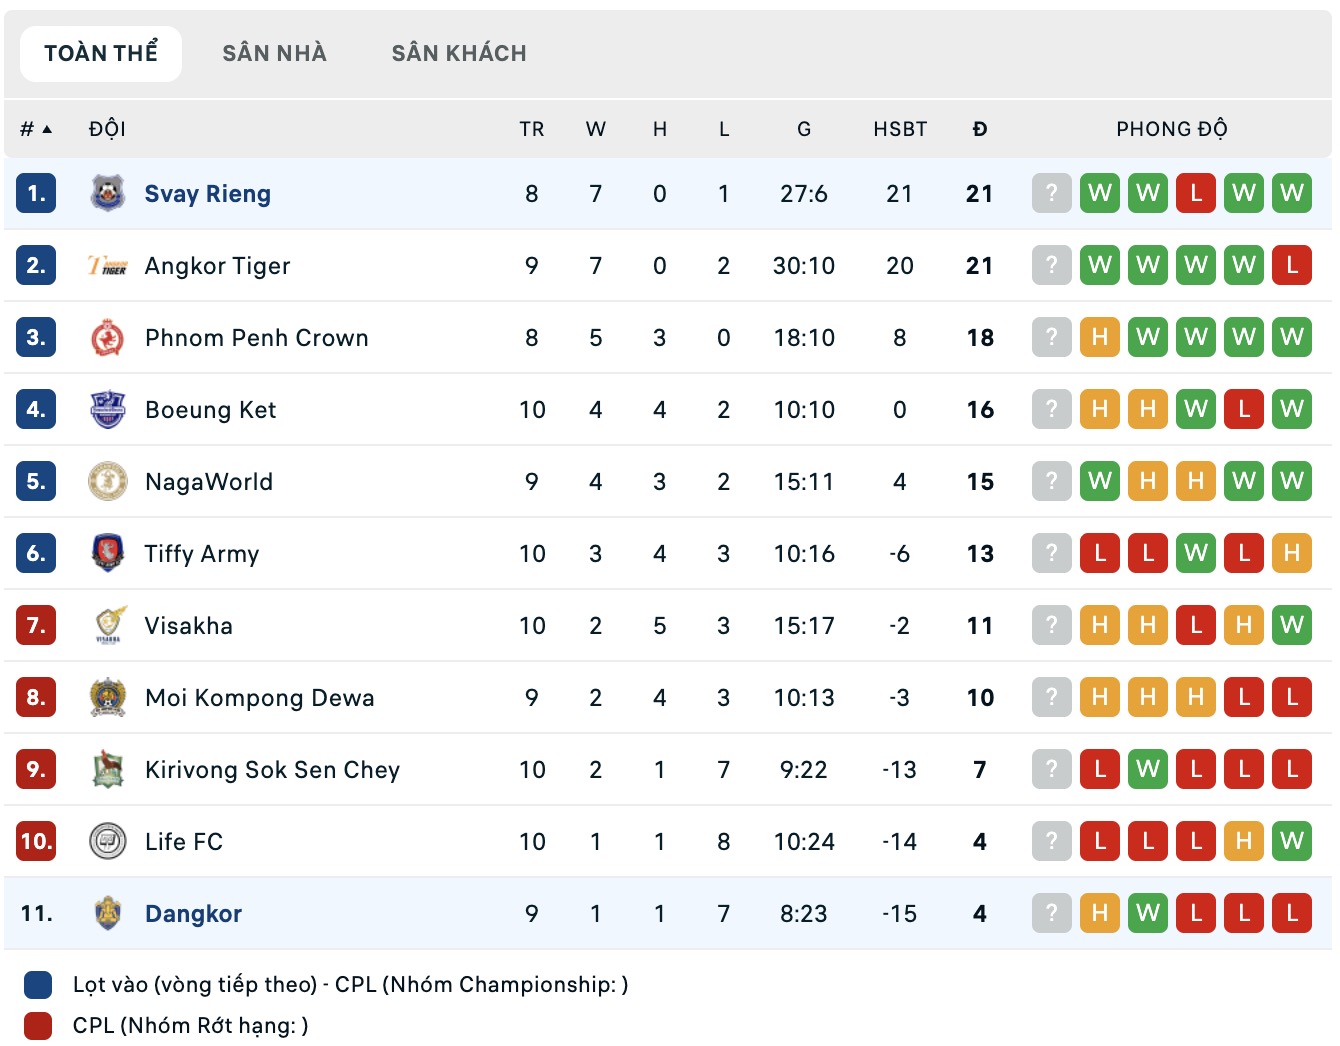
Task: Click the Visakha team logo
Action: [107, 625]
